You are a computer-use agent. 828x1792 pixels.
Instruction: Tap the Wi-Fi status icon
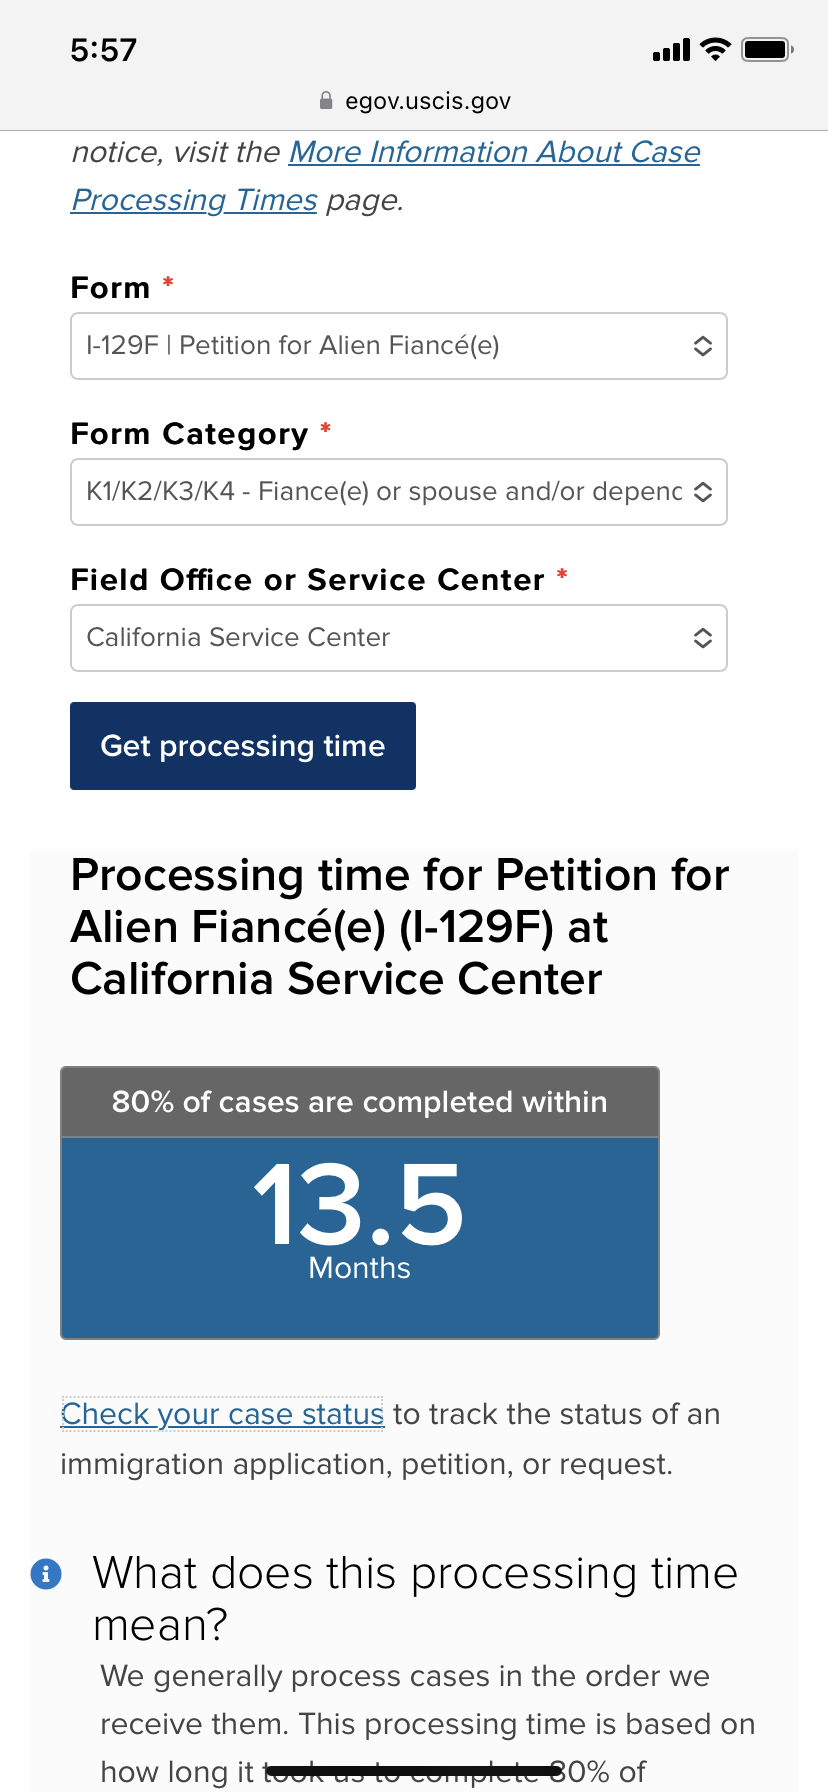pyautogui.click(x=715, y=49)
